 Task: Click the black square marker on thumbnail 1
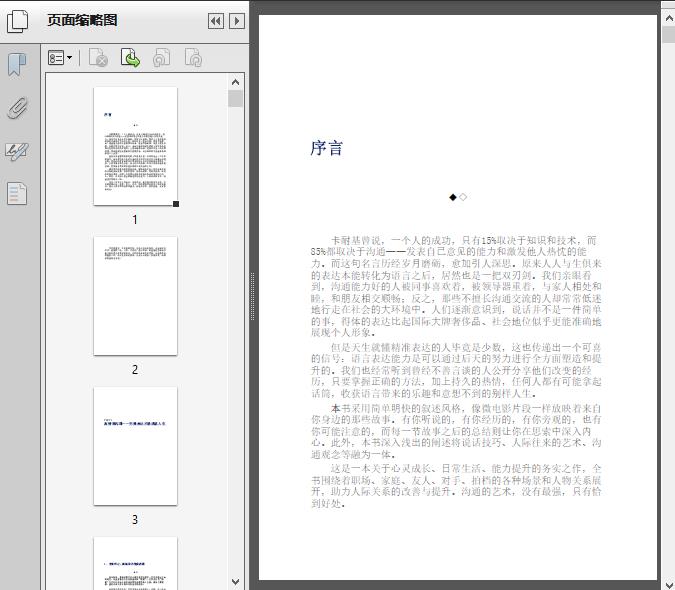pos(176,204)
